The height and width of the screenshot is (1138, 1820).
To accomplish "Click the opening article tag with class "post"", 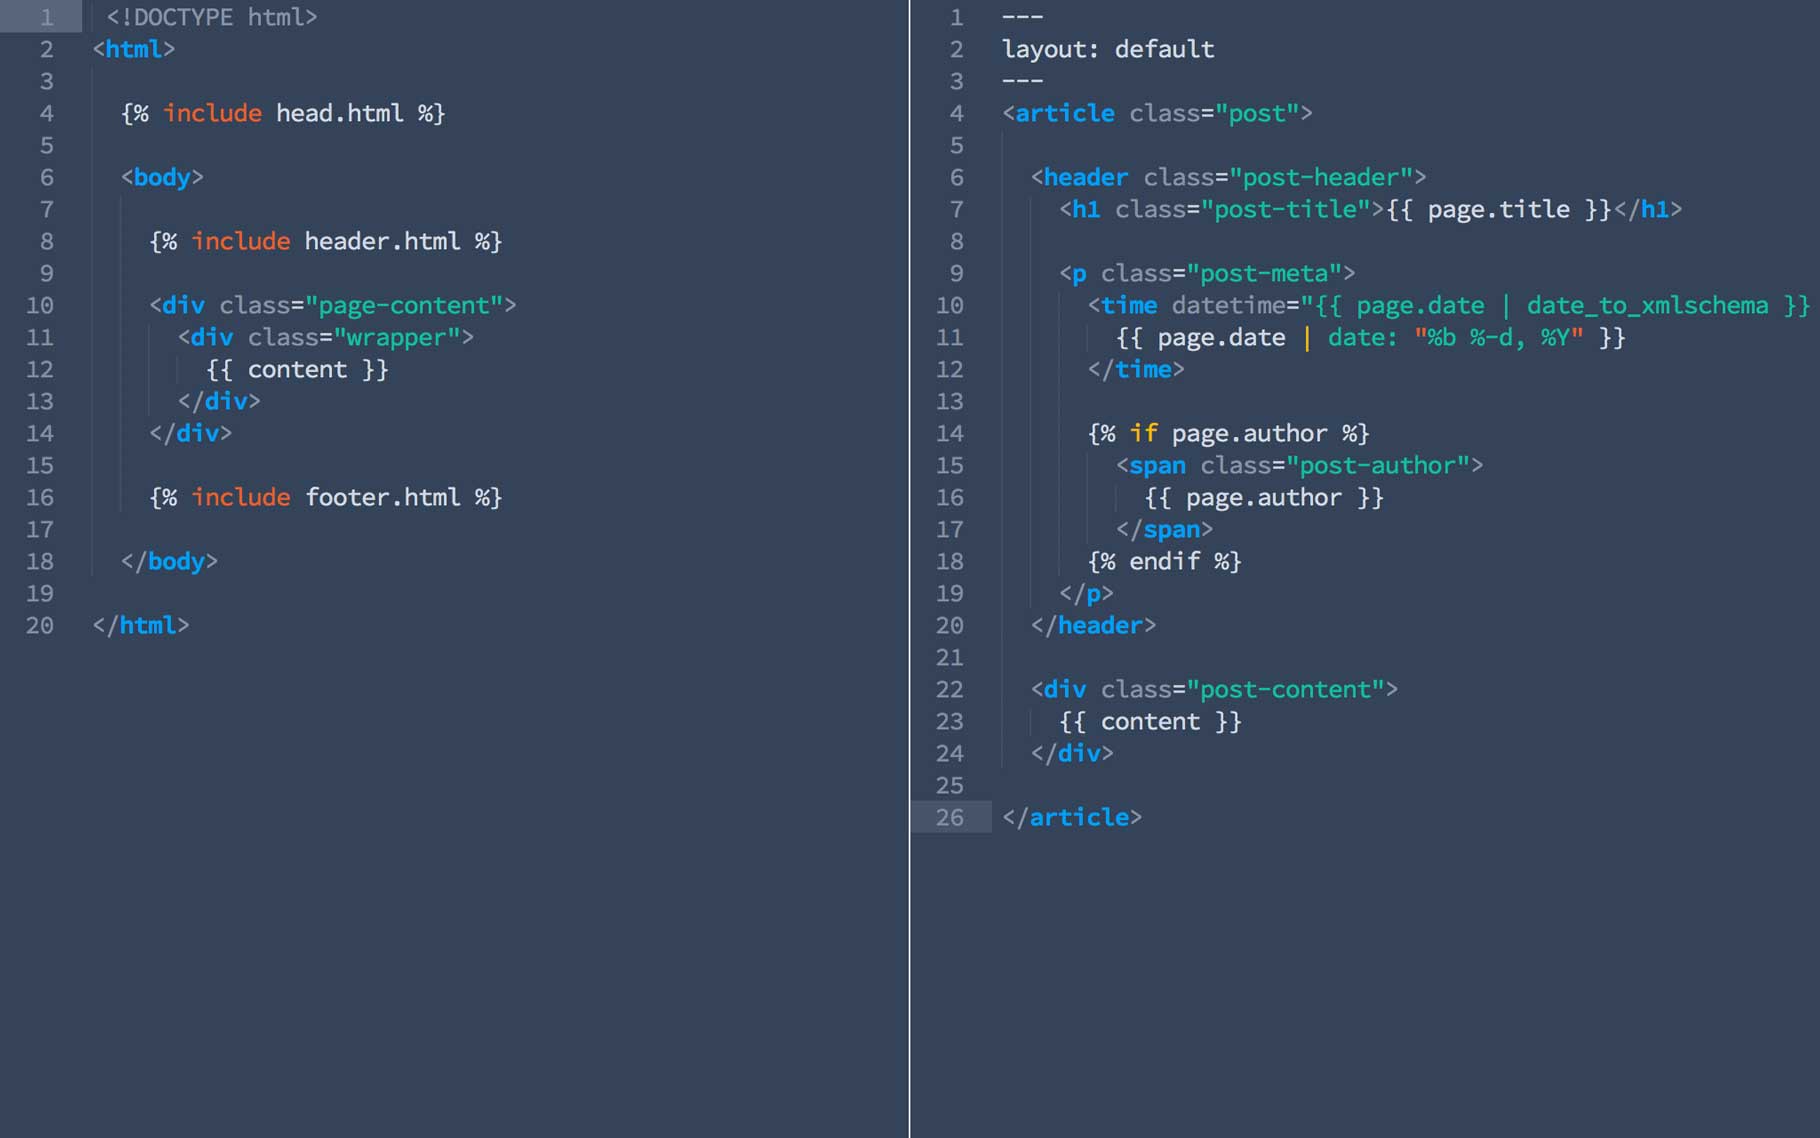I will tap(1157, 113).
